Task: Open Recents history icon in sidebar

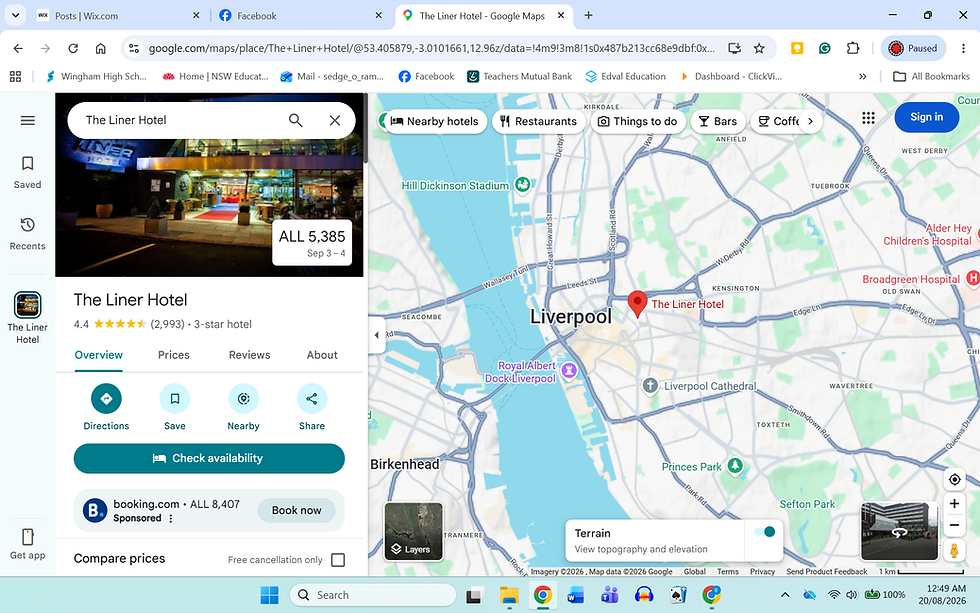Action: (28, 225)
